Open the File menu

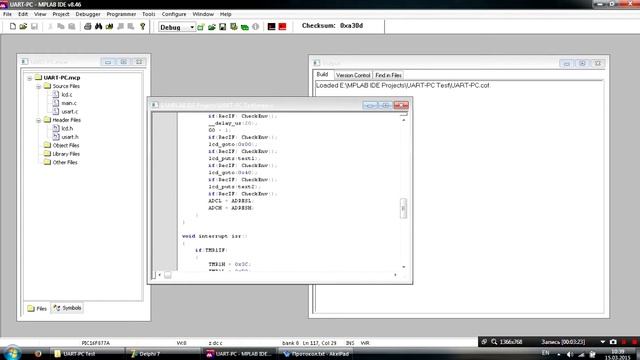click(x=7, y=14)
